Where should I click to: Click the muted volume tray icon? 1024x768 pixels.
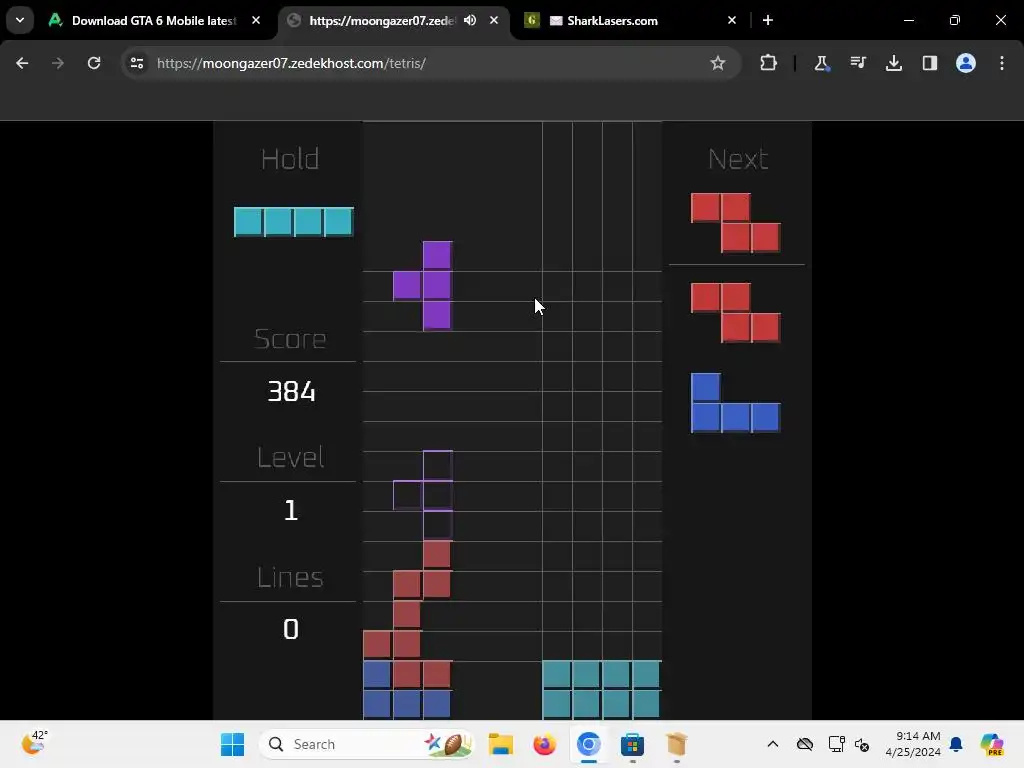[x=862, y=744]
